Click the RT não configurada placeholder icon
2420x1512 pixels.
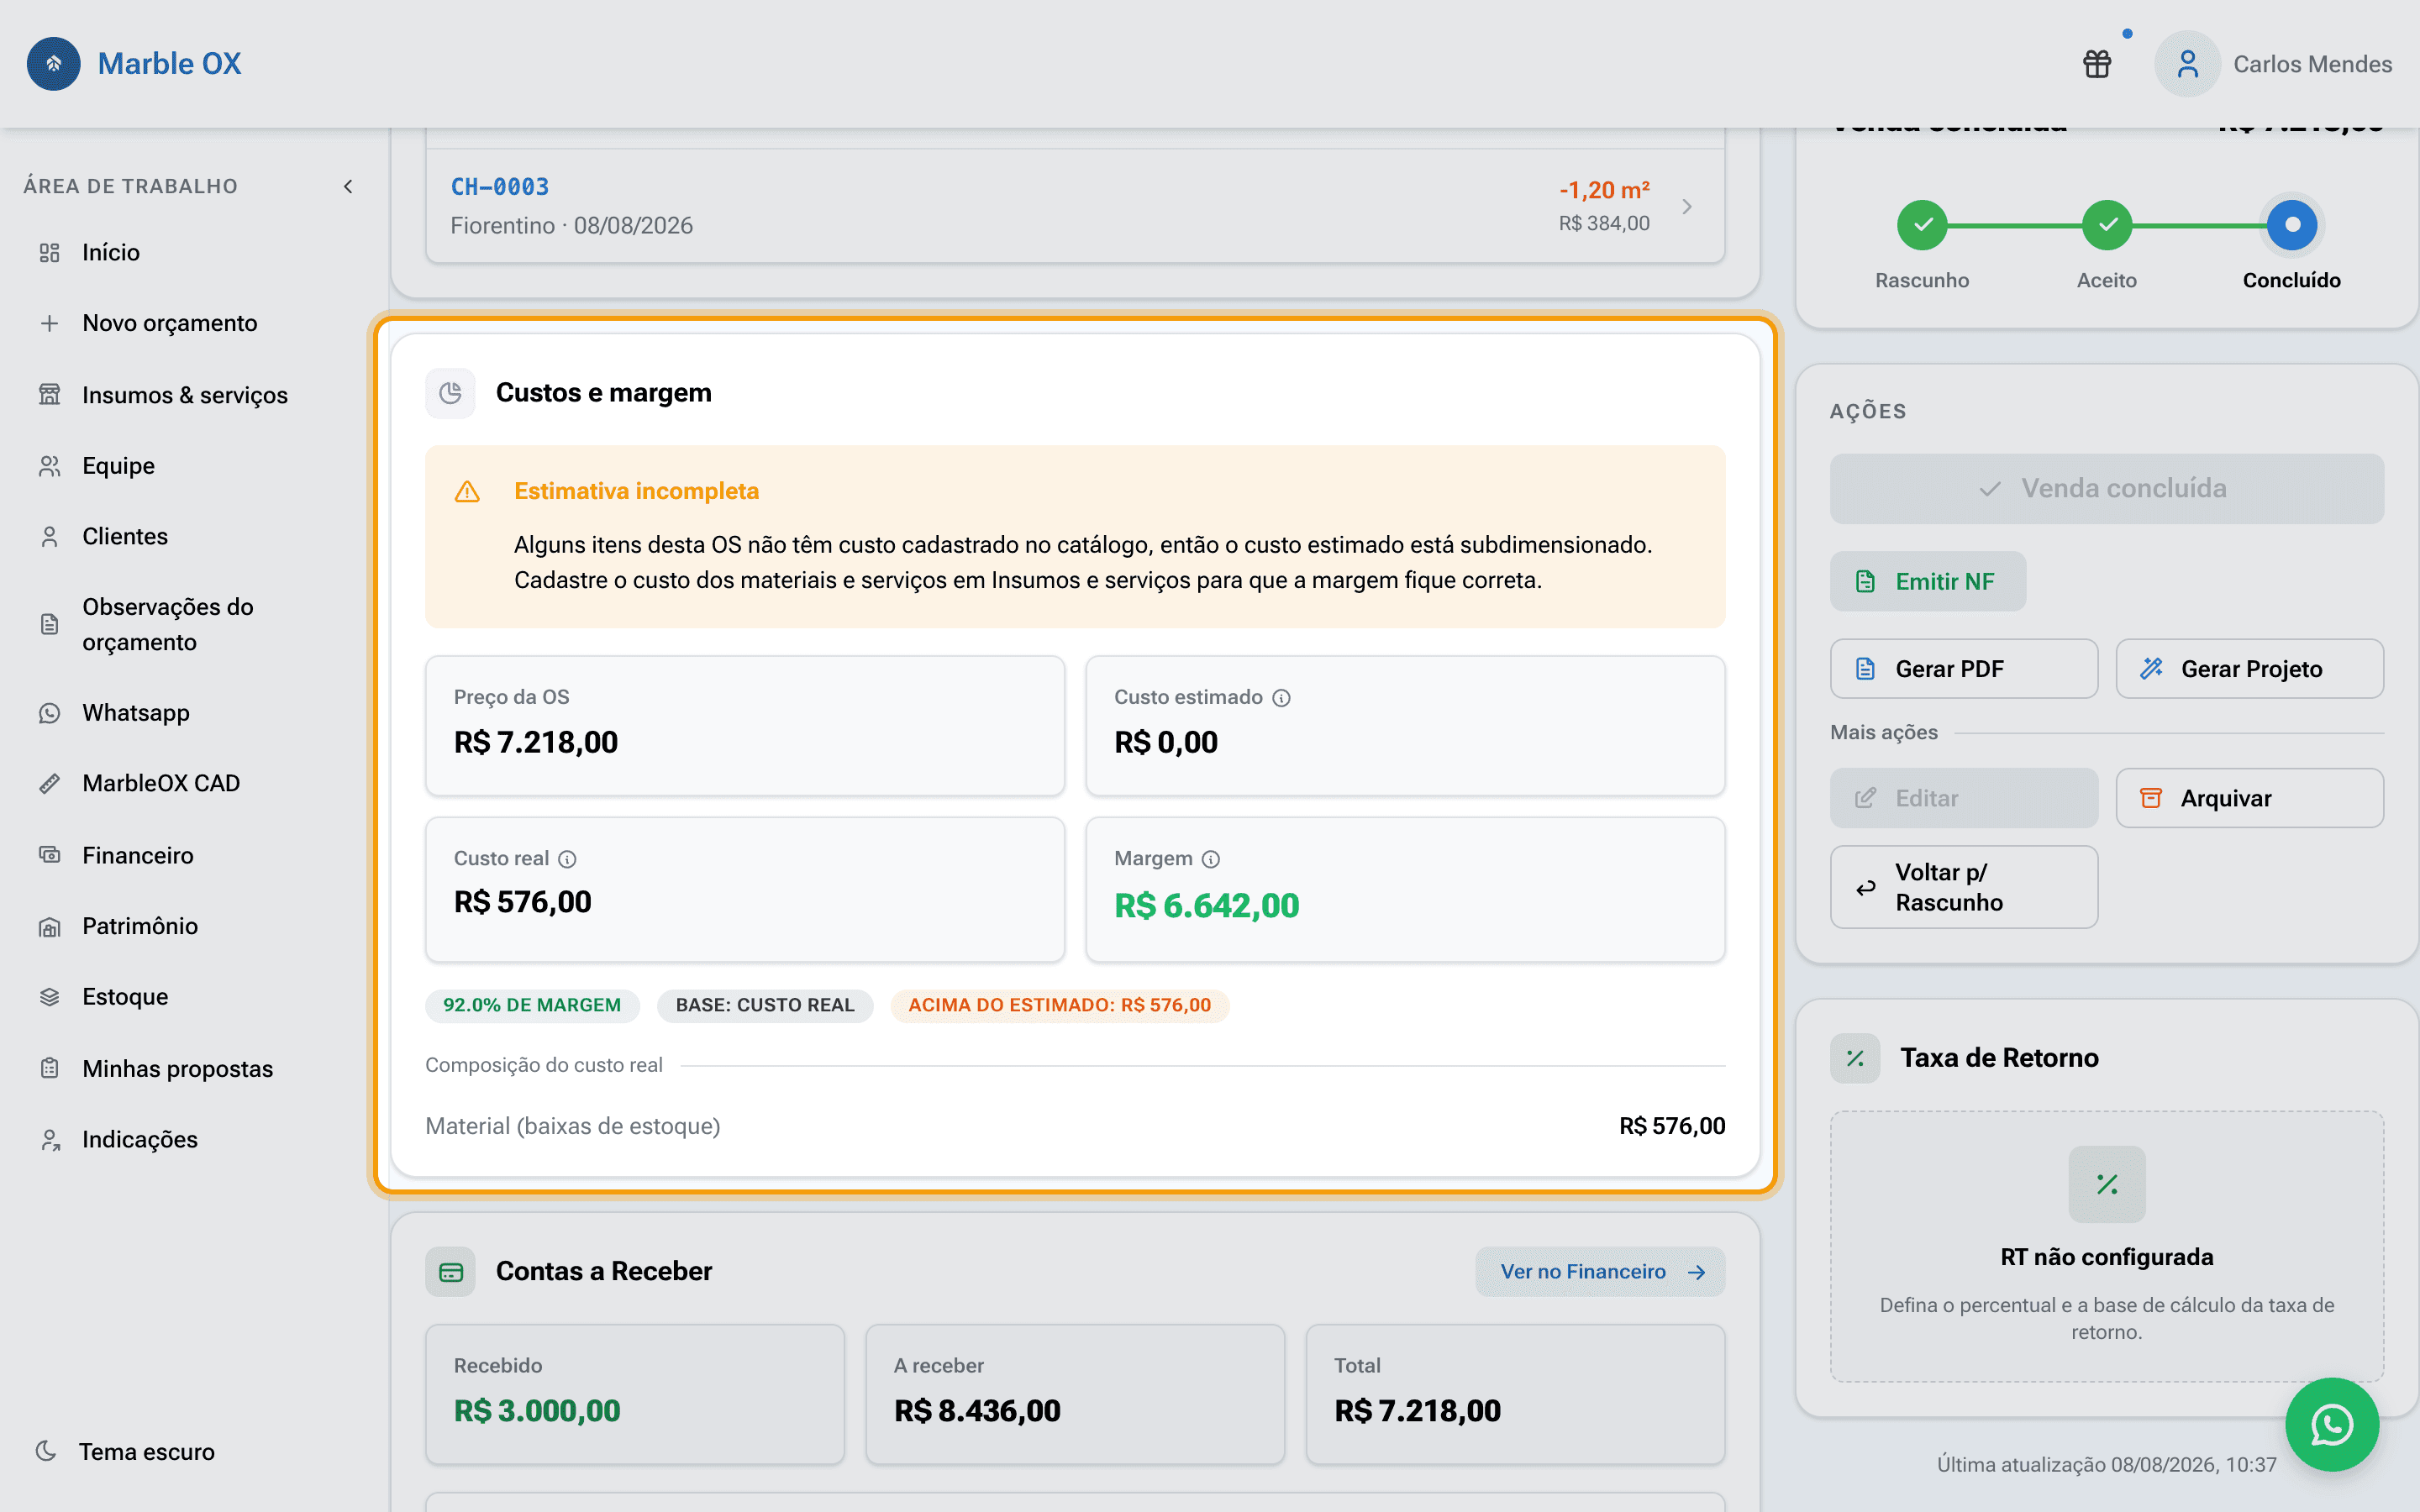click(x=2107, y=1184)
